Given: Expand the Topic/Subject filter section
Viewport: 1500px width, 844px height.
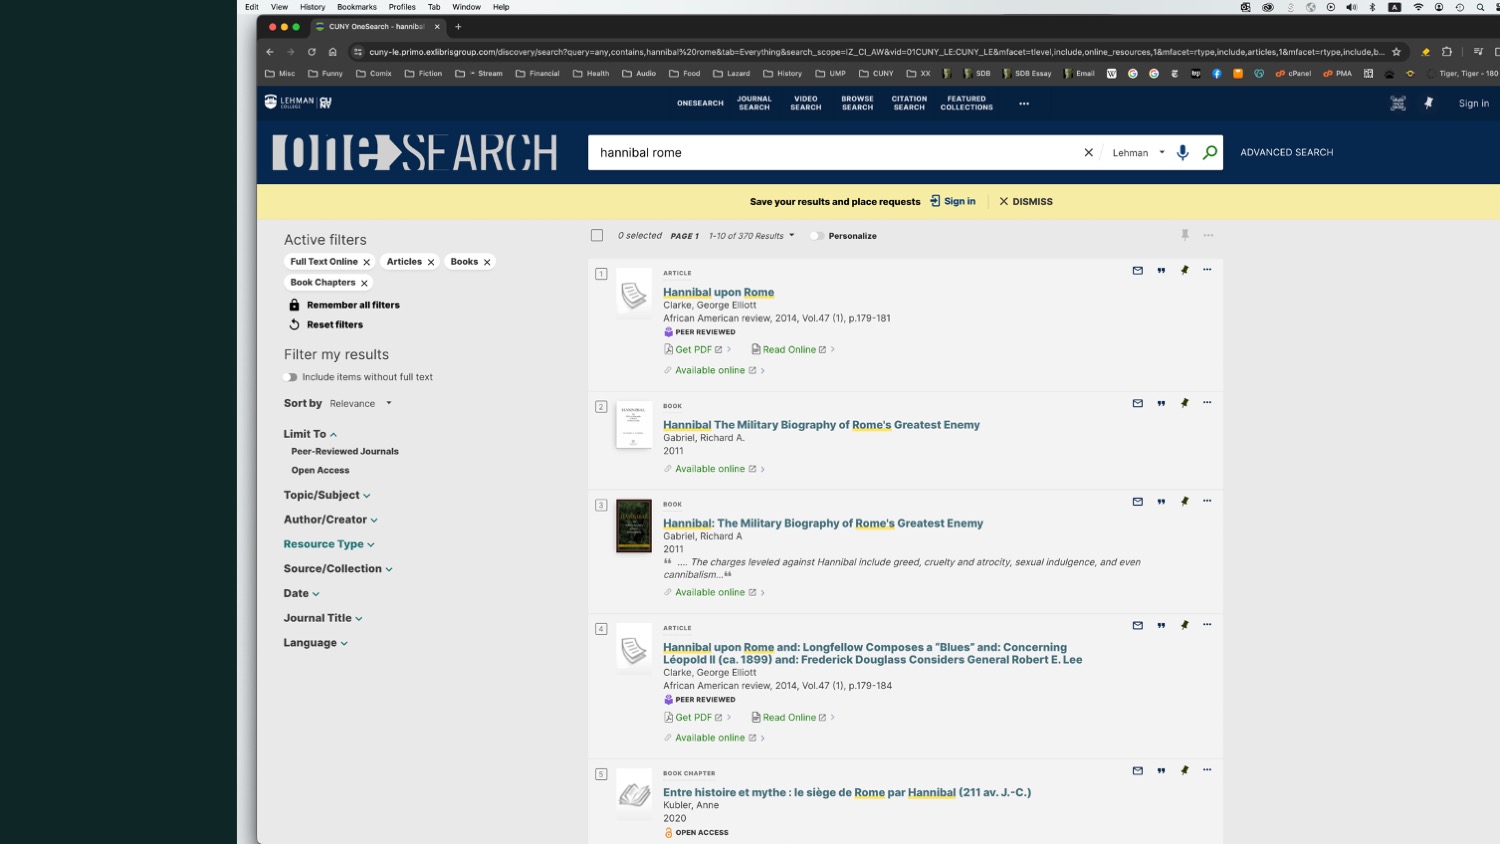Looking at the screenshot, I should point(326,495).
